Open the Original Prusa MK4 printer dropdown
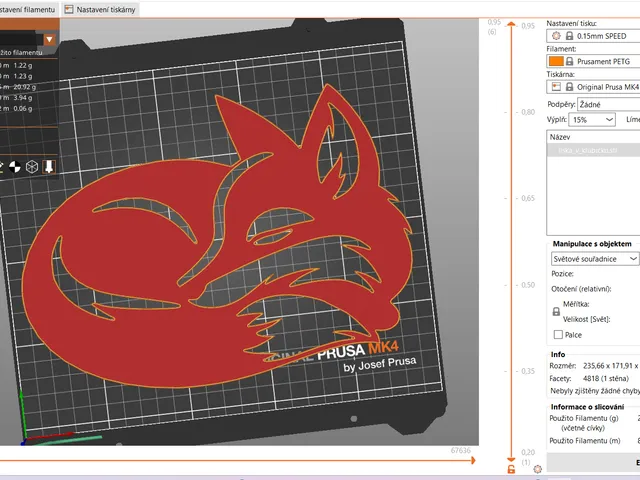The width and height of the screenshot is (640, 480). click(593, 87)
